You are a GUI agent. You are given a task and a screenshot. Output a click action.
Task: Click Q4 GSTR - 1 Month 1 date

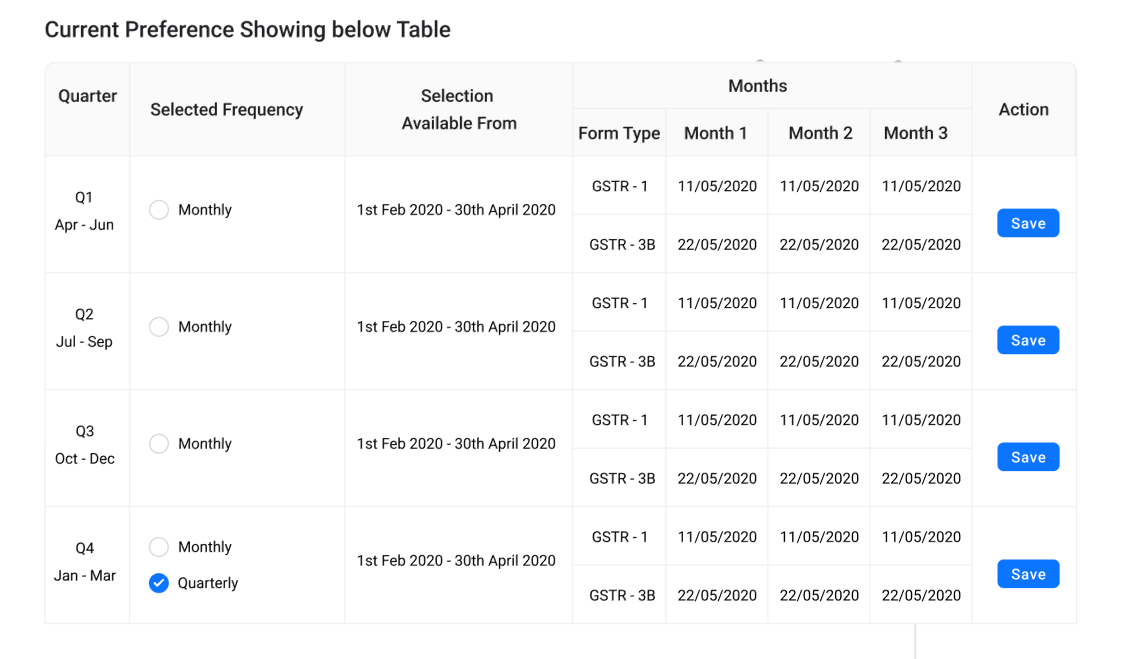tap(717, 536)
